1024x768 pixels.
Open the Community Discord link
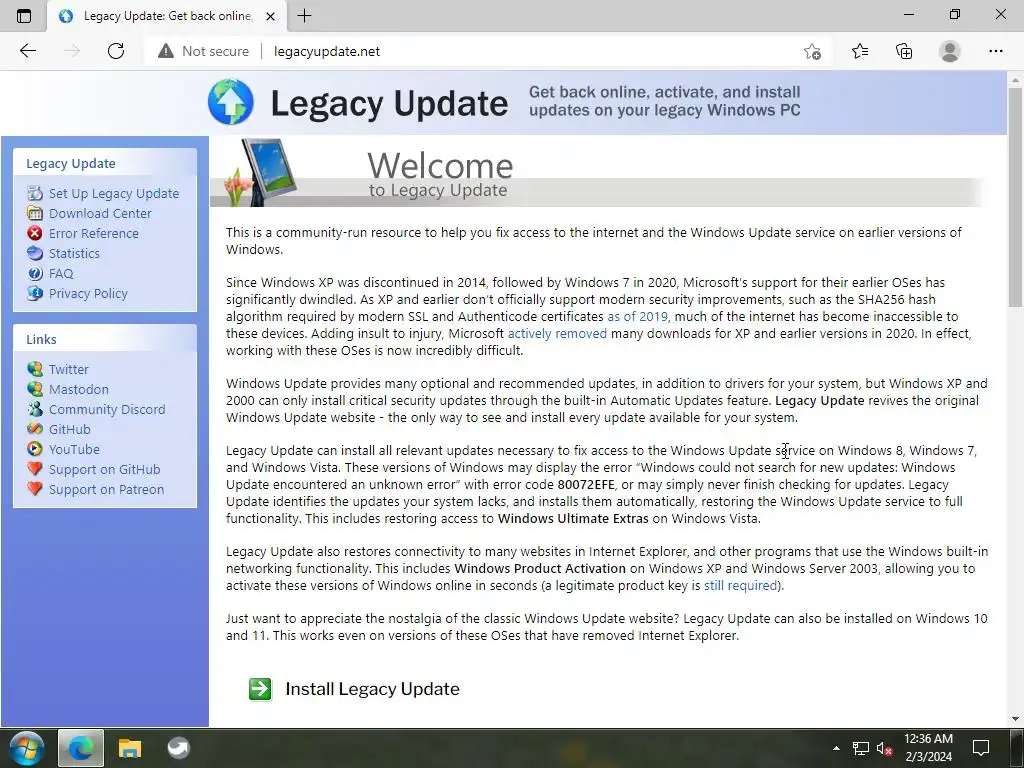tap(107, 409)
